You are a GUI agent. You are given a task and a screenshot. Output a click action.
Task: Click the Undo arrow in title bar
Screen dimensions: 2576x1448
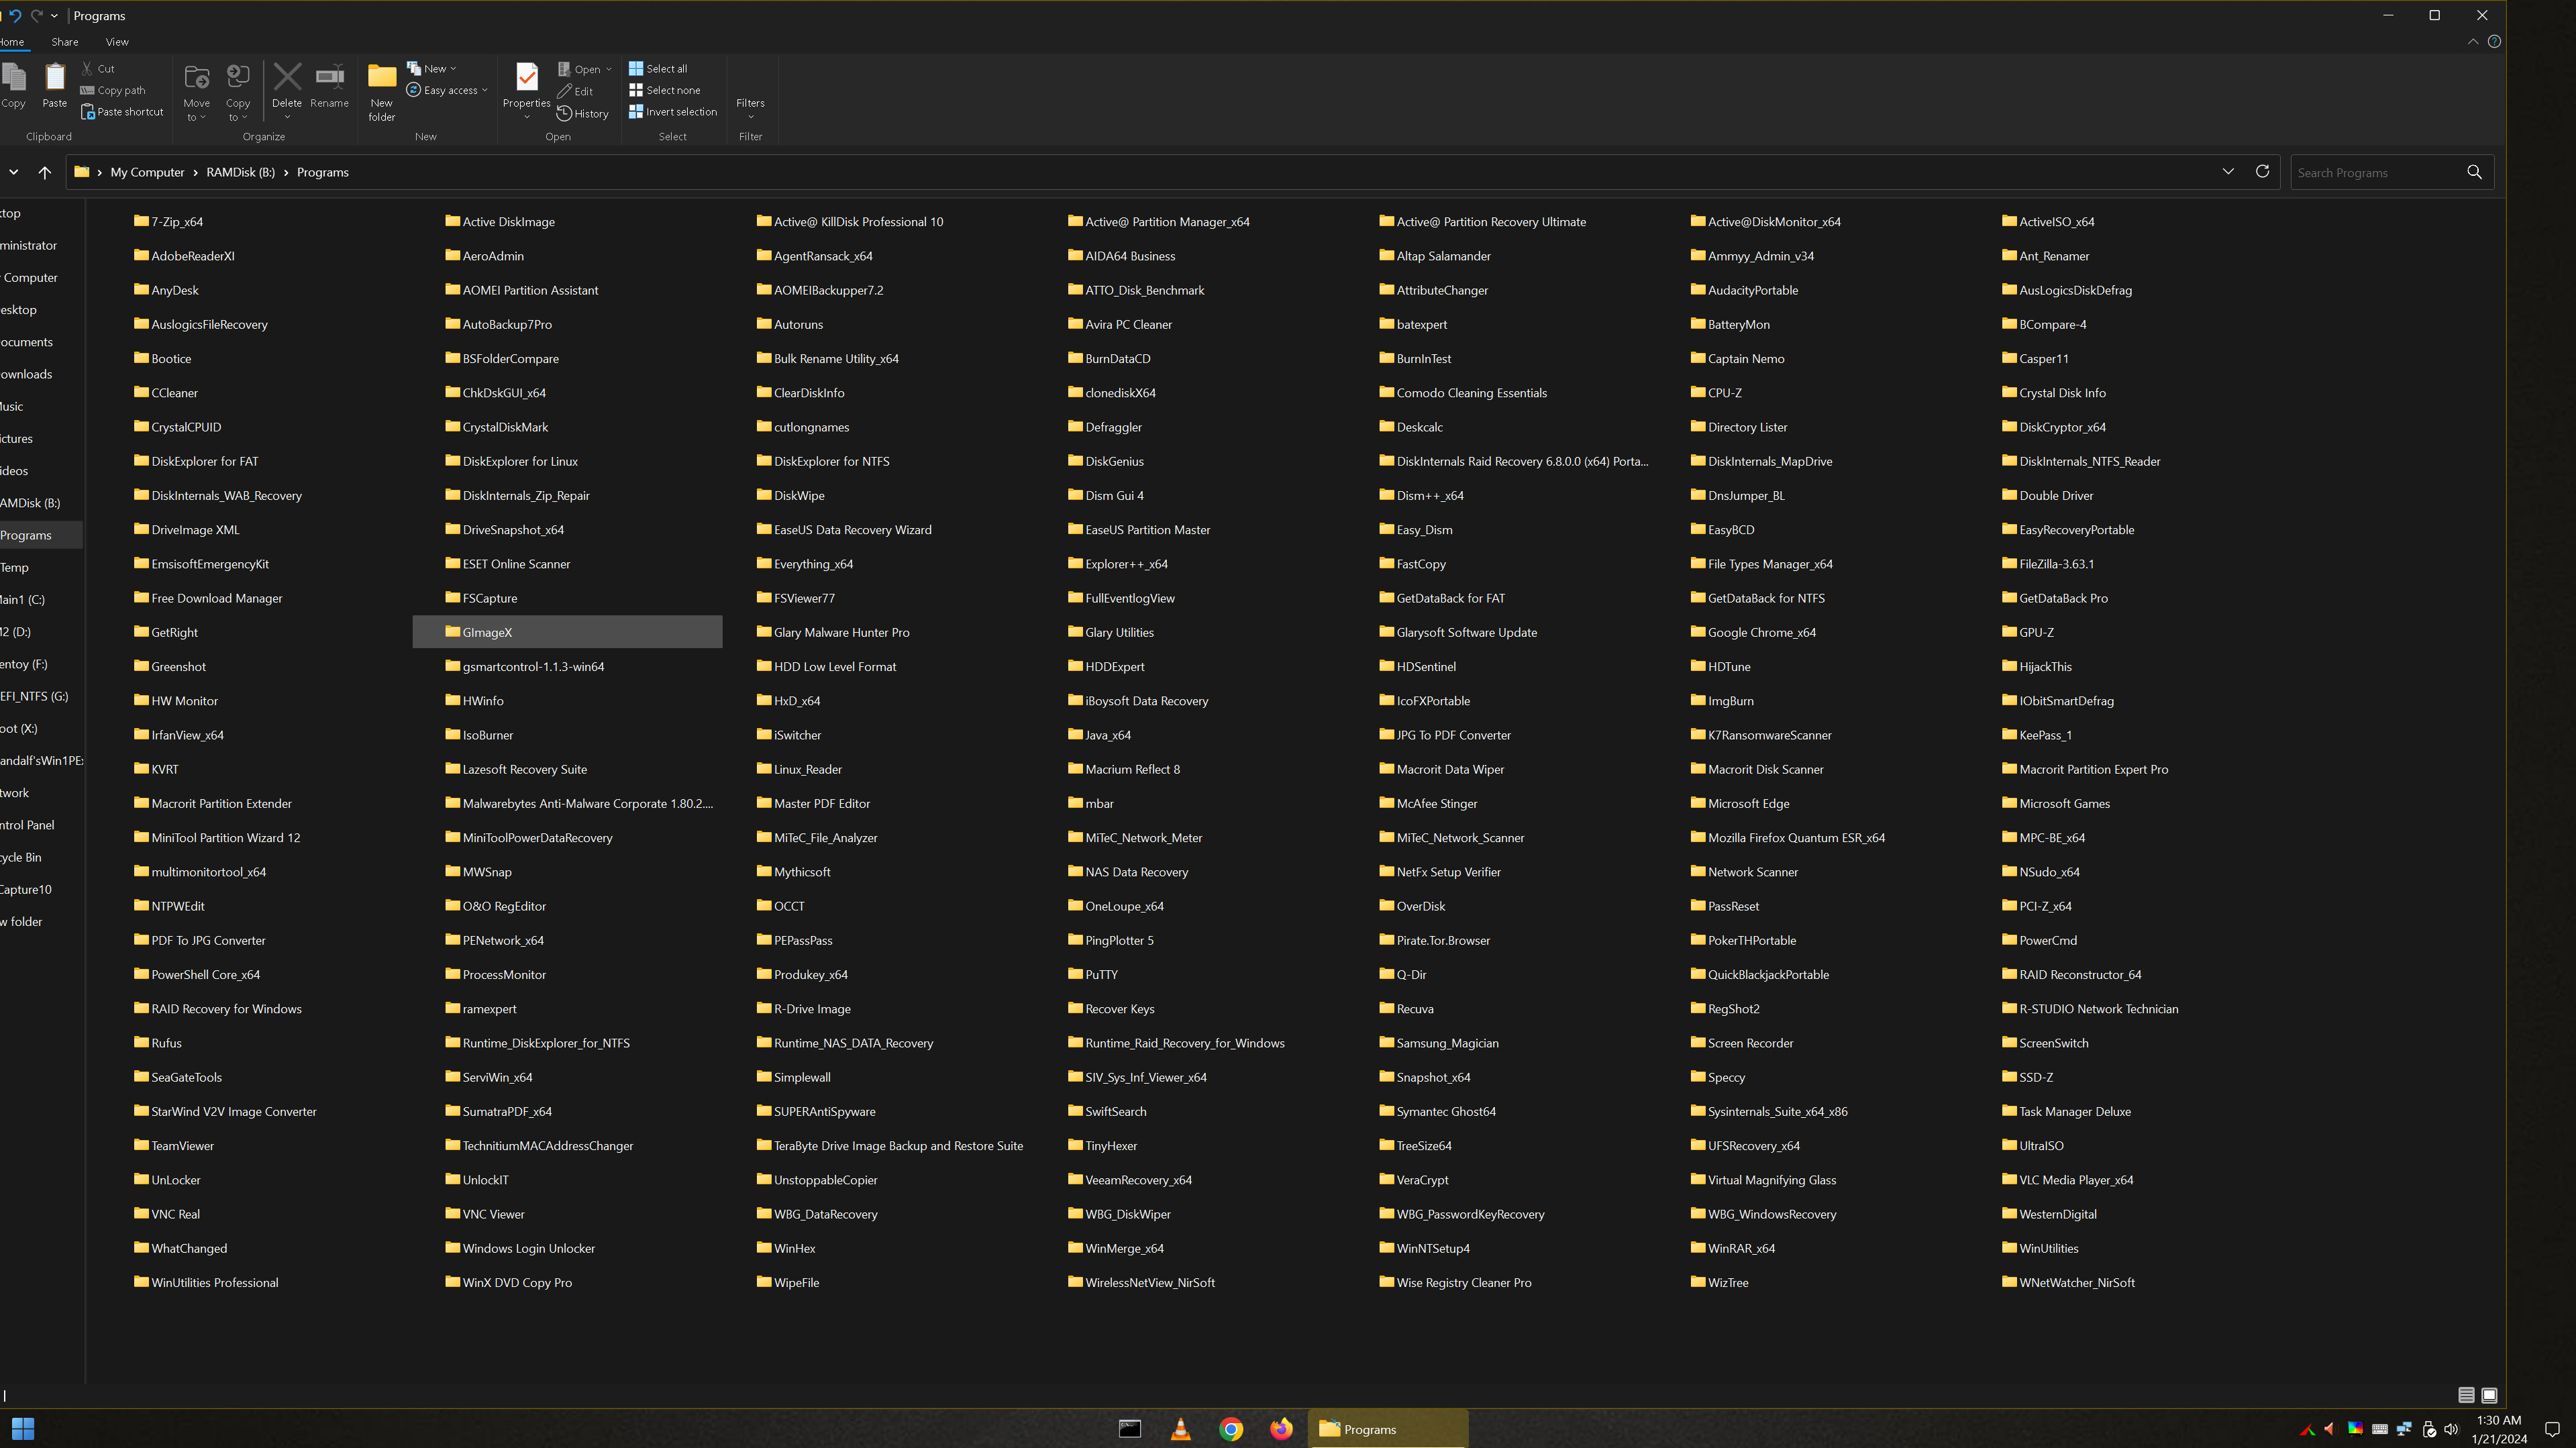pyautogui.click(x=15, y=15)
